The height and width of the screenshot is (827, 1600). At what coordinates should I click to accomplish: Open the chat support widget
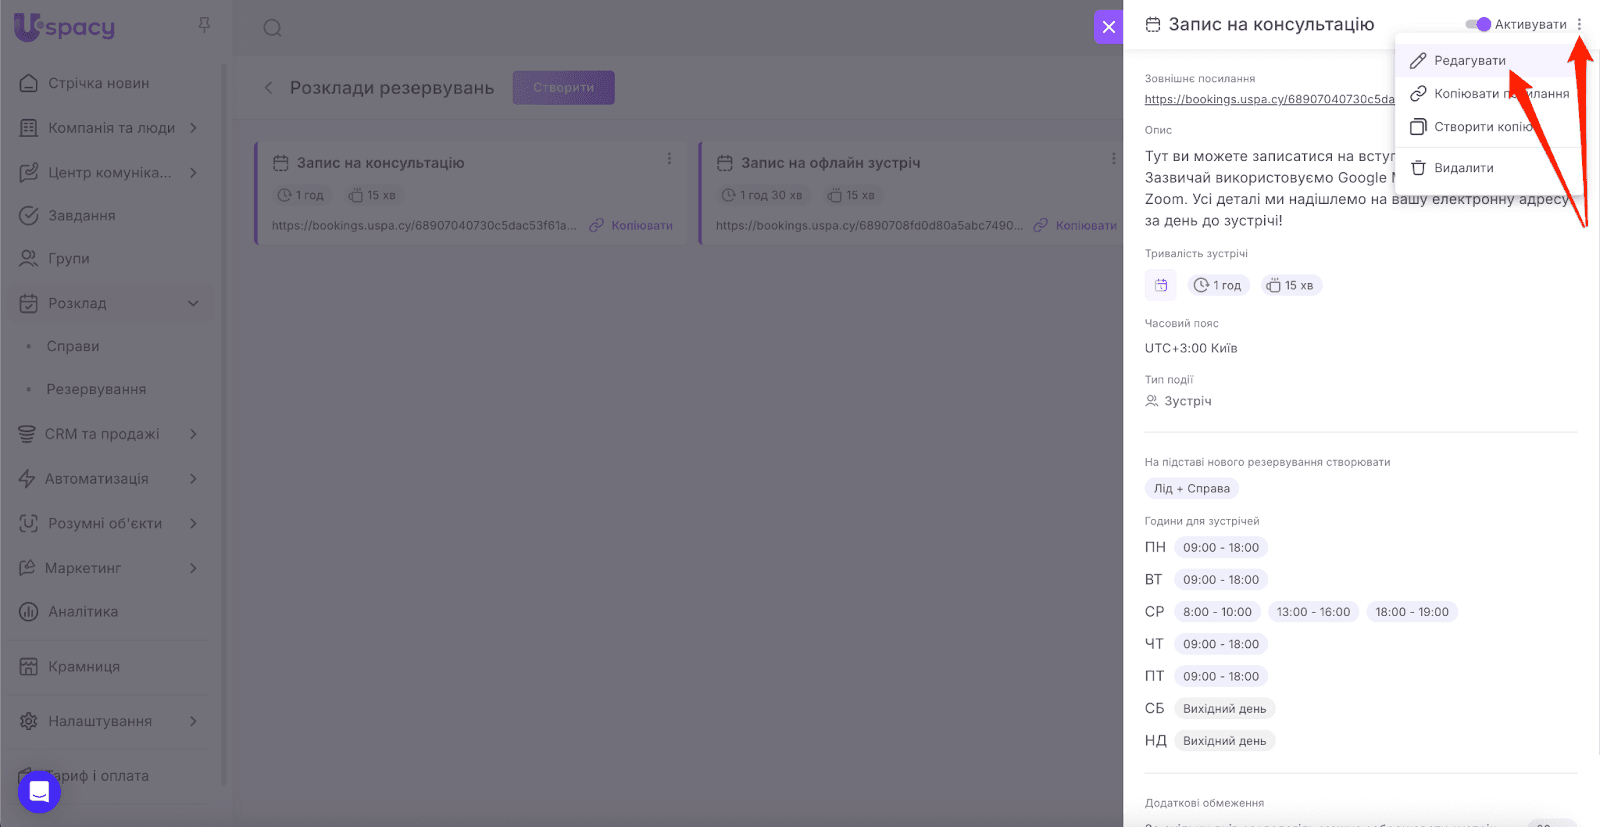point(39,792)
